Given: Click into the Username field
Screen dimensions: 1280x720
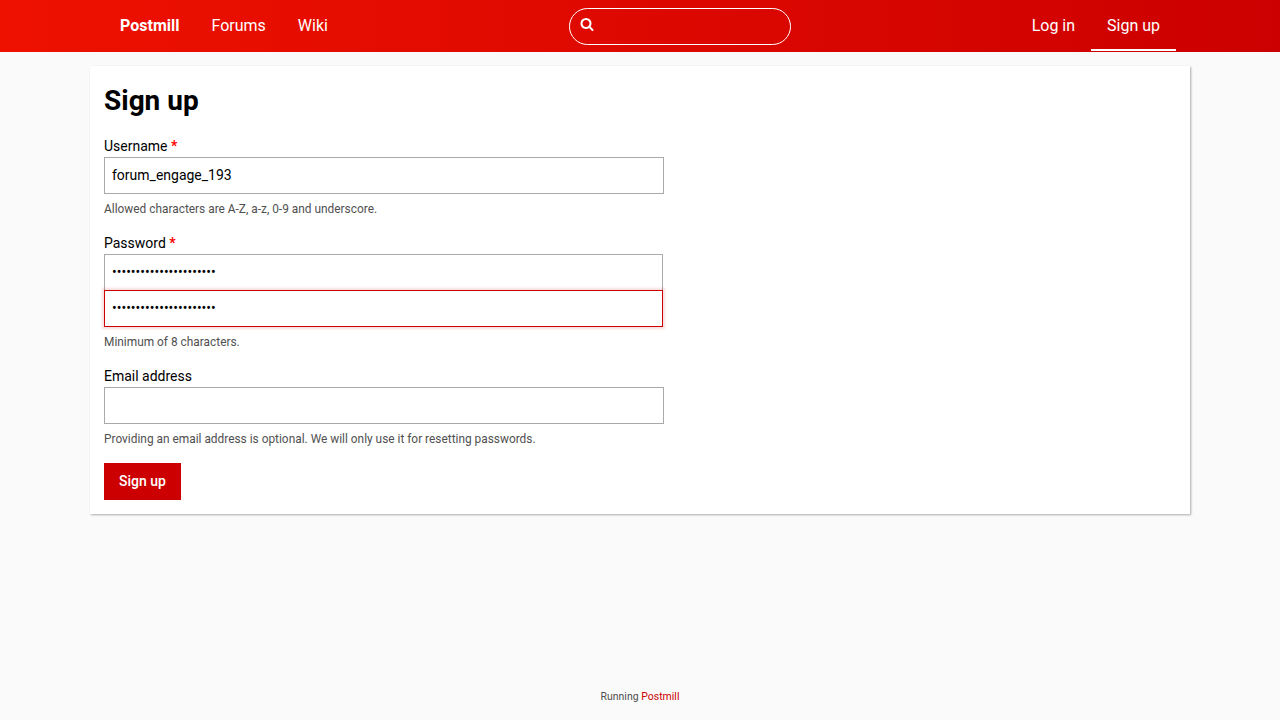Looking at the screenshot, I should 384,175.
